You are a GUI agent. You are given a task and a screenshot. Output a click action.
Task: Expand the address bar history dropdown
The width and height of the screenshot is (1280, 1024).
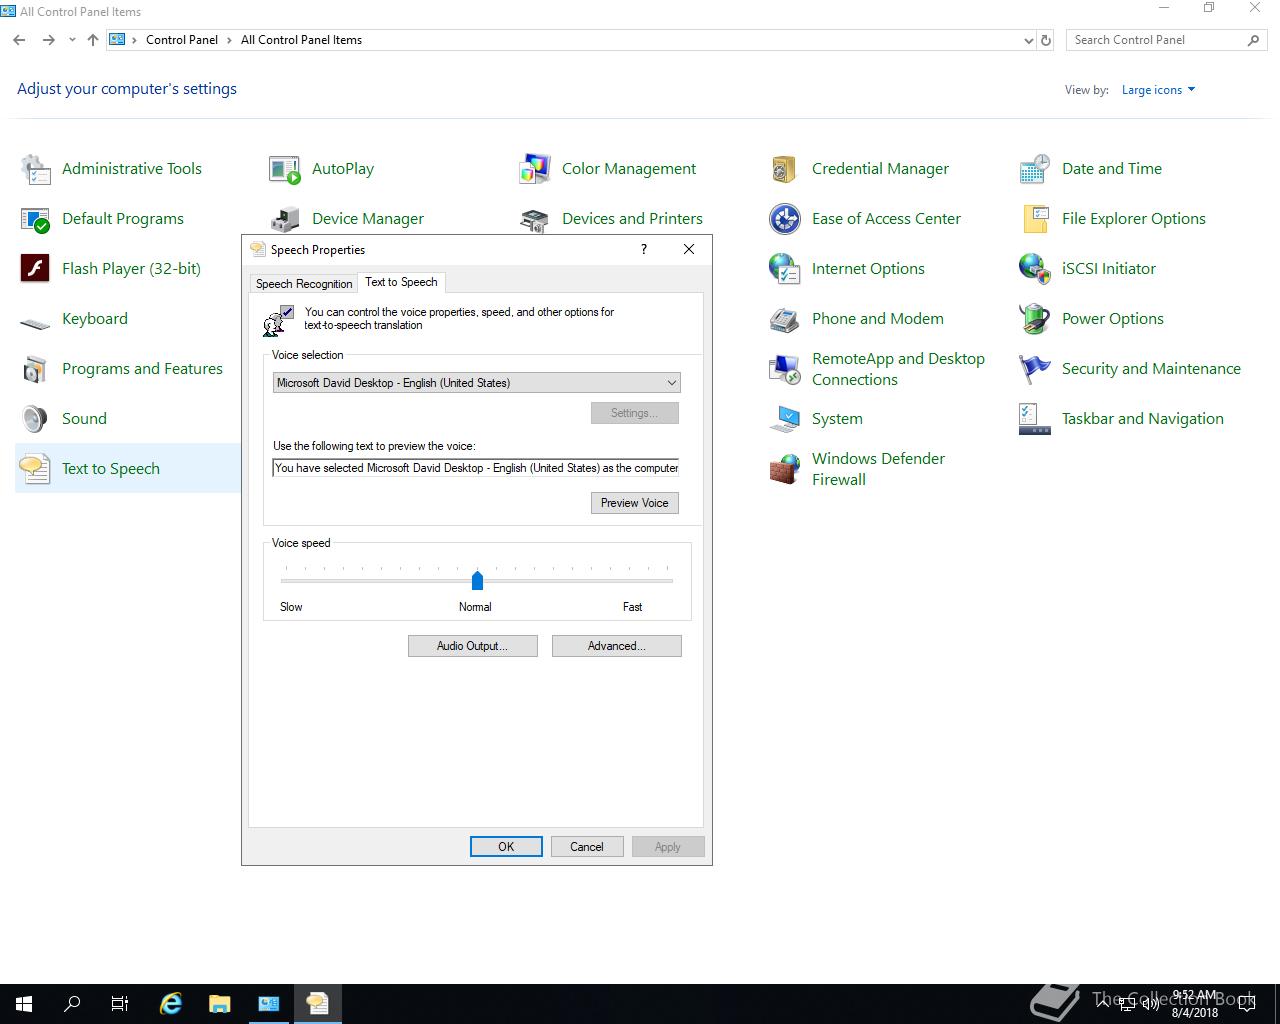click(x=1028, y=40)
